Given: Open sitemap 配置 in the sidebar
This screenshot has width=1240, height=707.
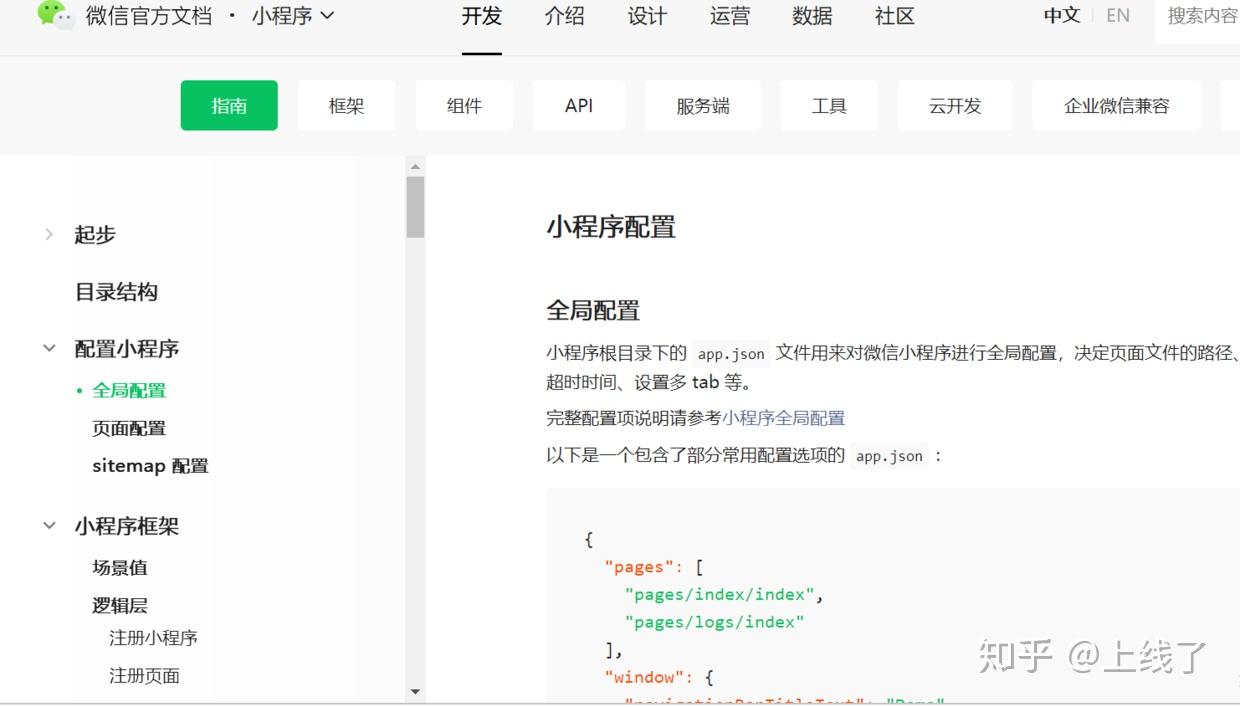Looking at the screenshot, I should click(x=150, y=466).
